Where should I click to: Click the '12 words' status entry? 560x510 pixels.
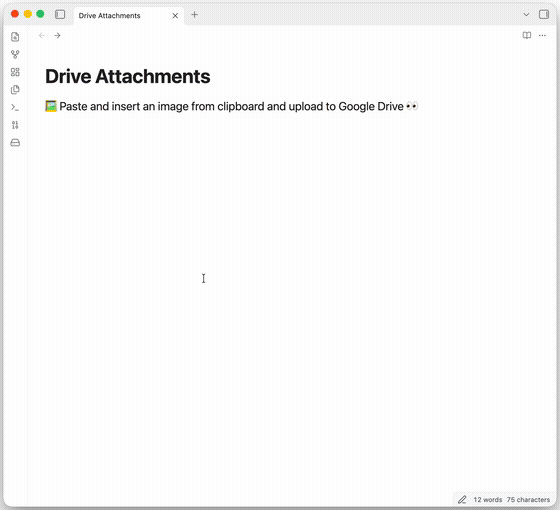tap(488, 500)
